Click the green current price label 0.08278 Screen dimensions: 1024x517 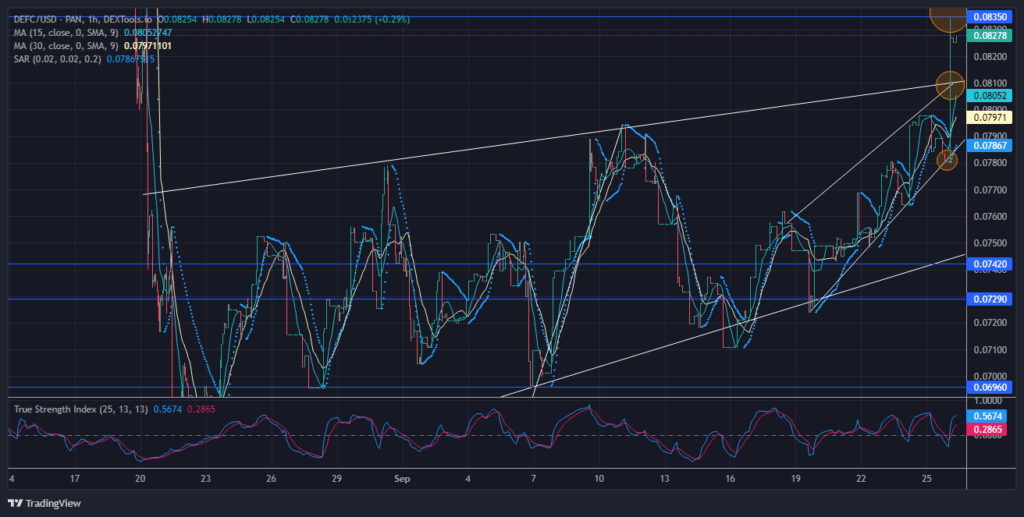(x=989, y=36)
